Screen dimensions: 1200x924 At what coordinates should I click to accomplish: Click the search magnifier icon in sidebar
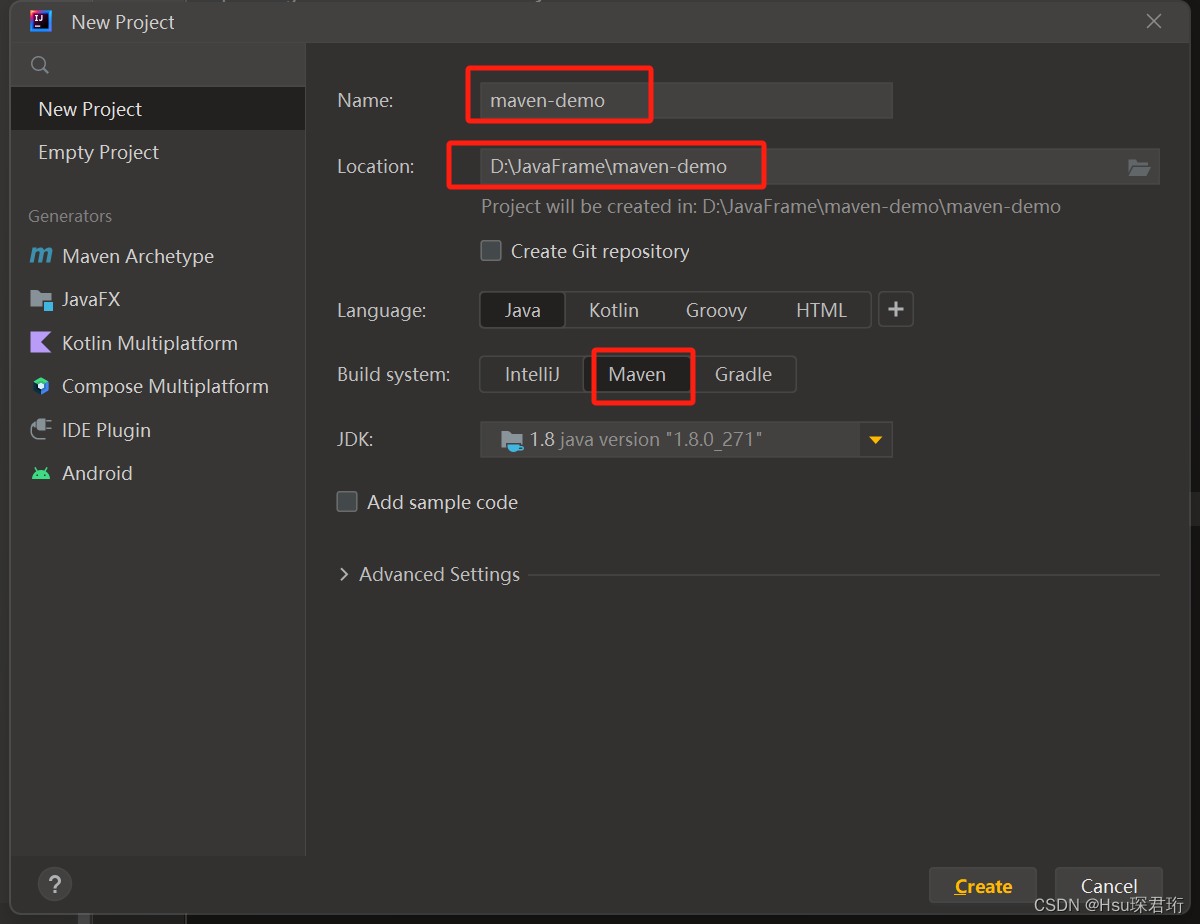(x=40, y=65)
